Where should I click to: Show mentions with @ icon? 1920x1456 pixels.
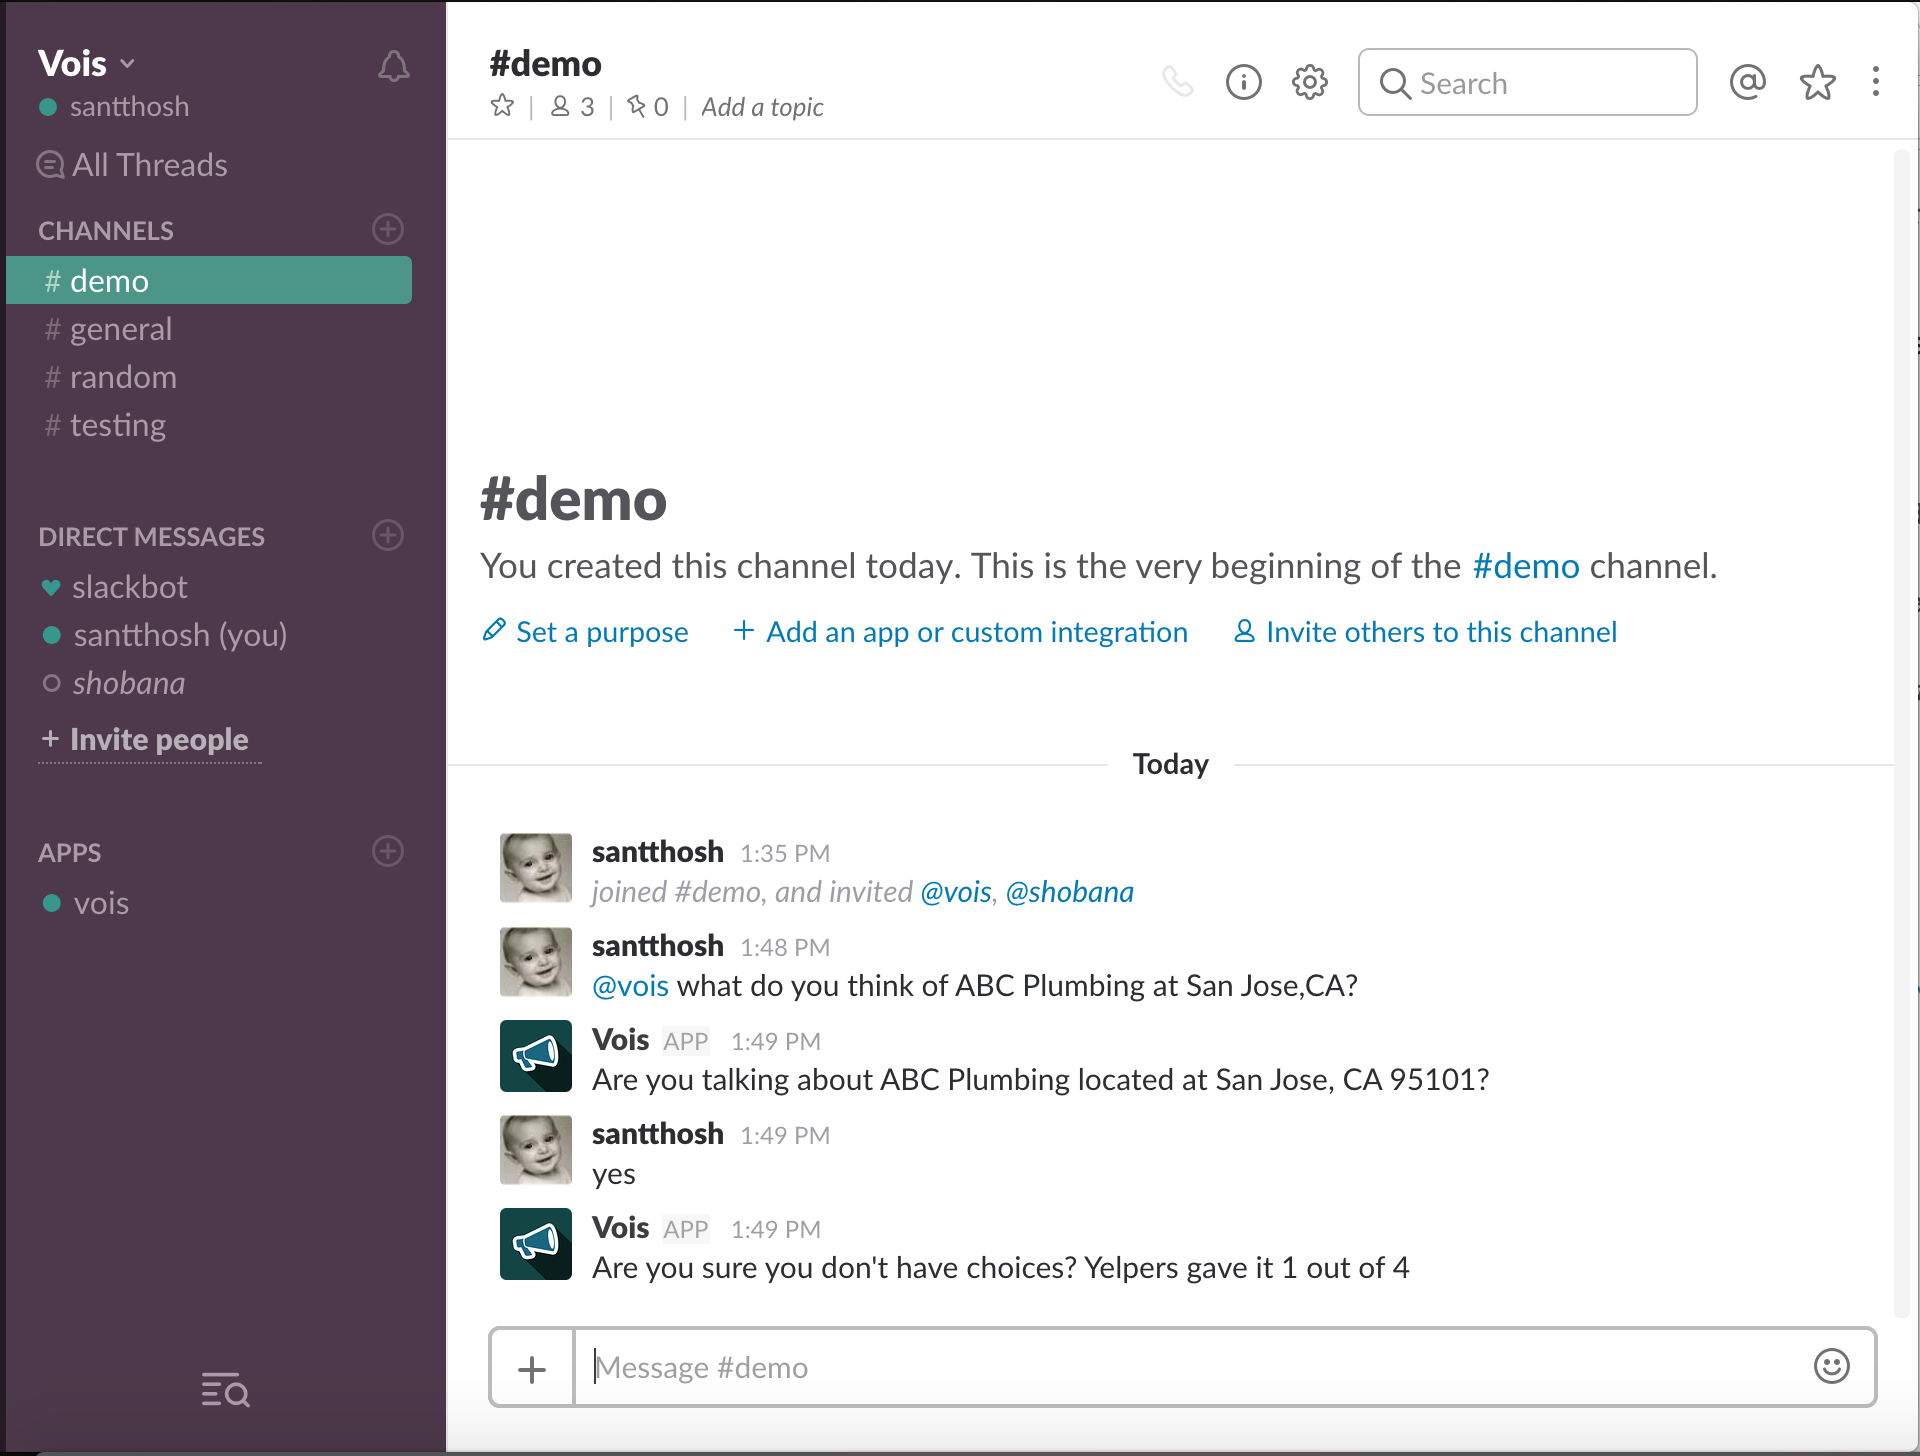[1747, 82]
